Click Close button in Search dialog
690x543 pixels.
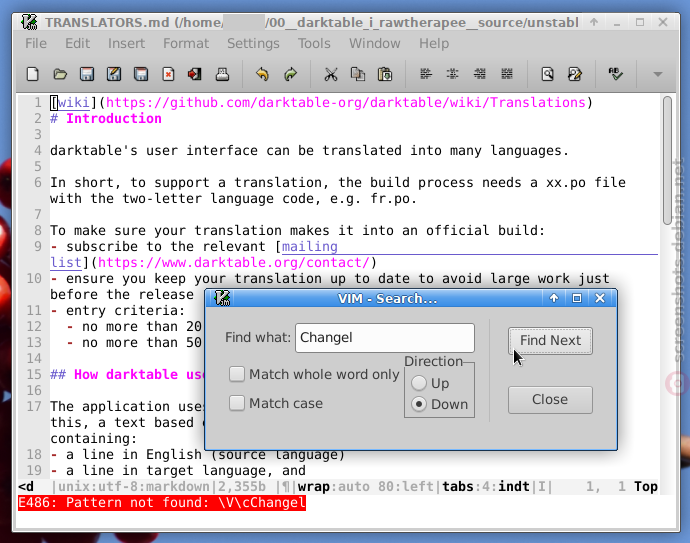coord(550,400)
